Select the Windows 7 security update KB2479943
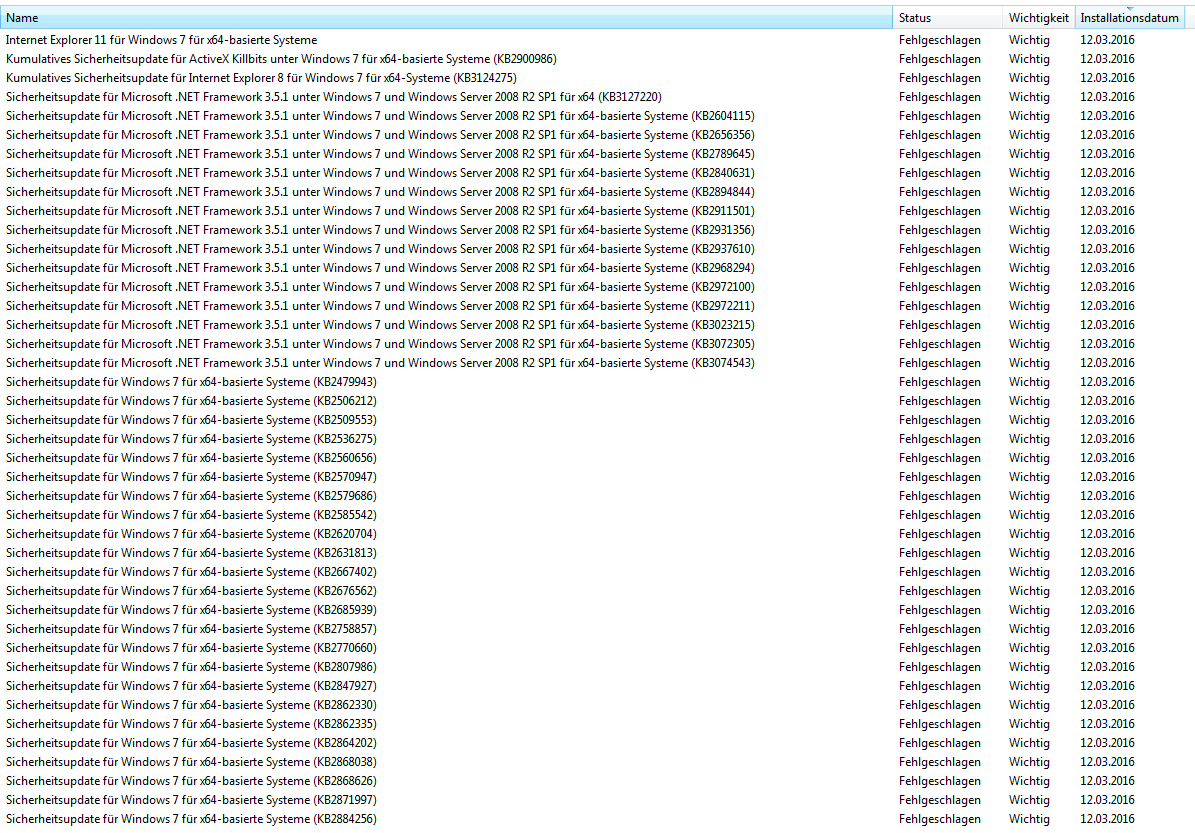The height and width of the screenshot is (833, 1195). [x=191, y=382]
